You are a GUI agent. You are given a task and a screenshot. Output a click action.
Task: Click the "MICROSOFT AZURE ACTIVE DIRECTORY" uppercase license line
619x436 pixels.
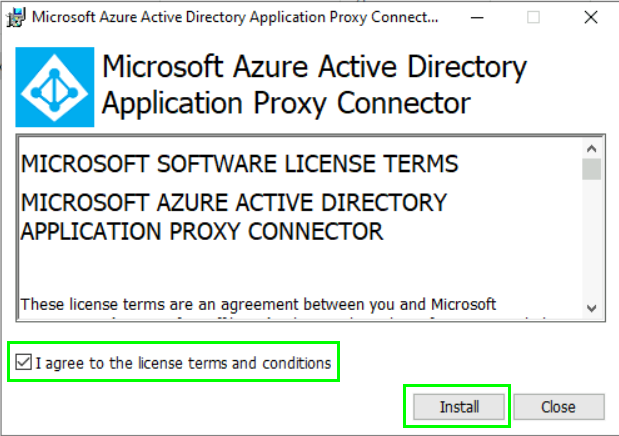coord(234,202)
